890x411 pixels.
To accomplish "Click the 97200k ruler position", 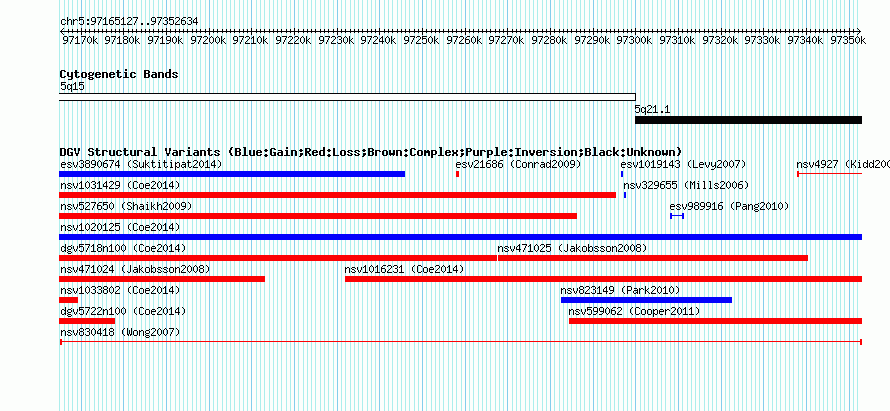I will [208, 40].
